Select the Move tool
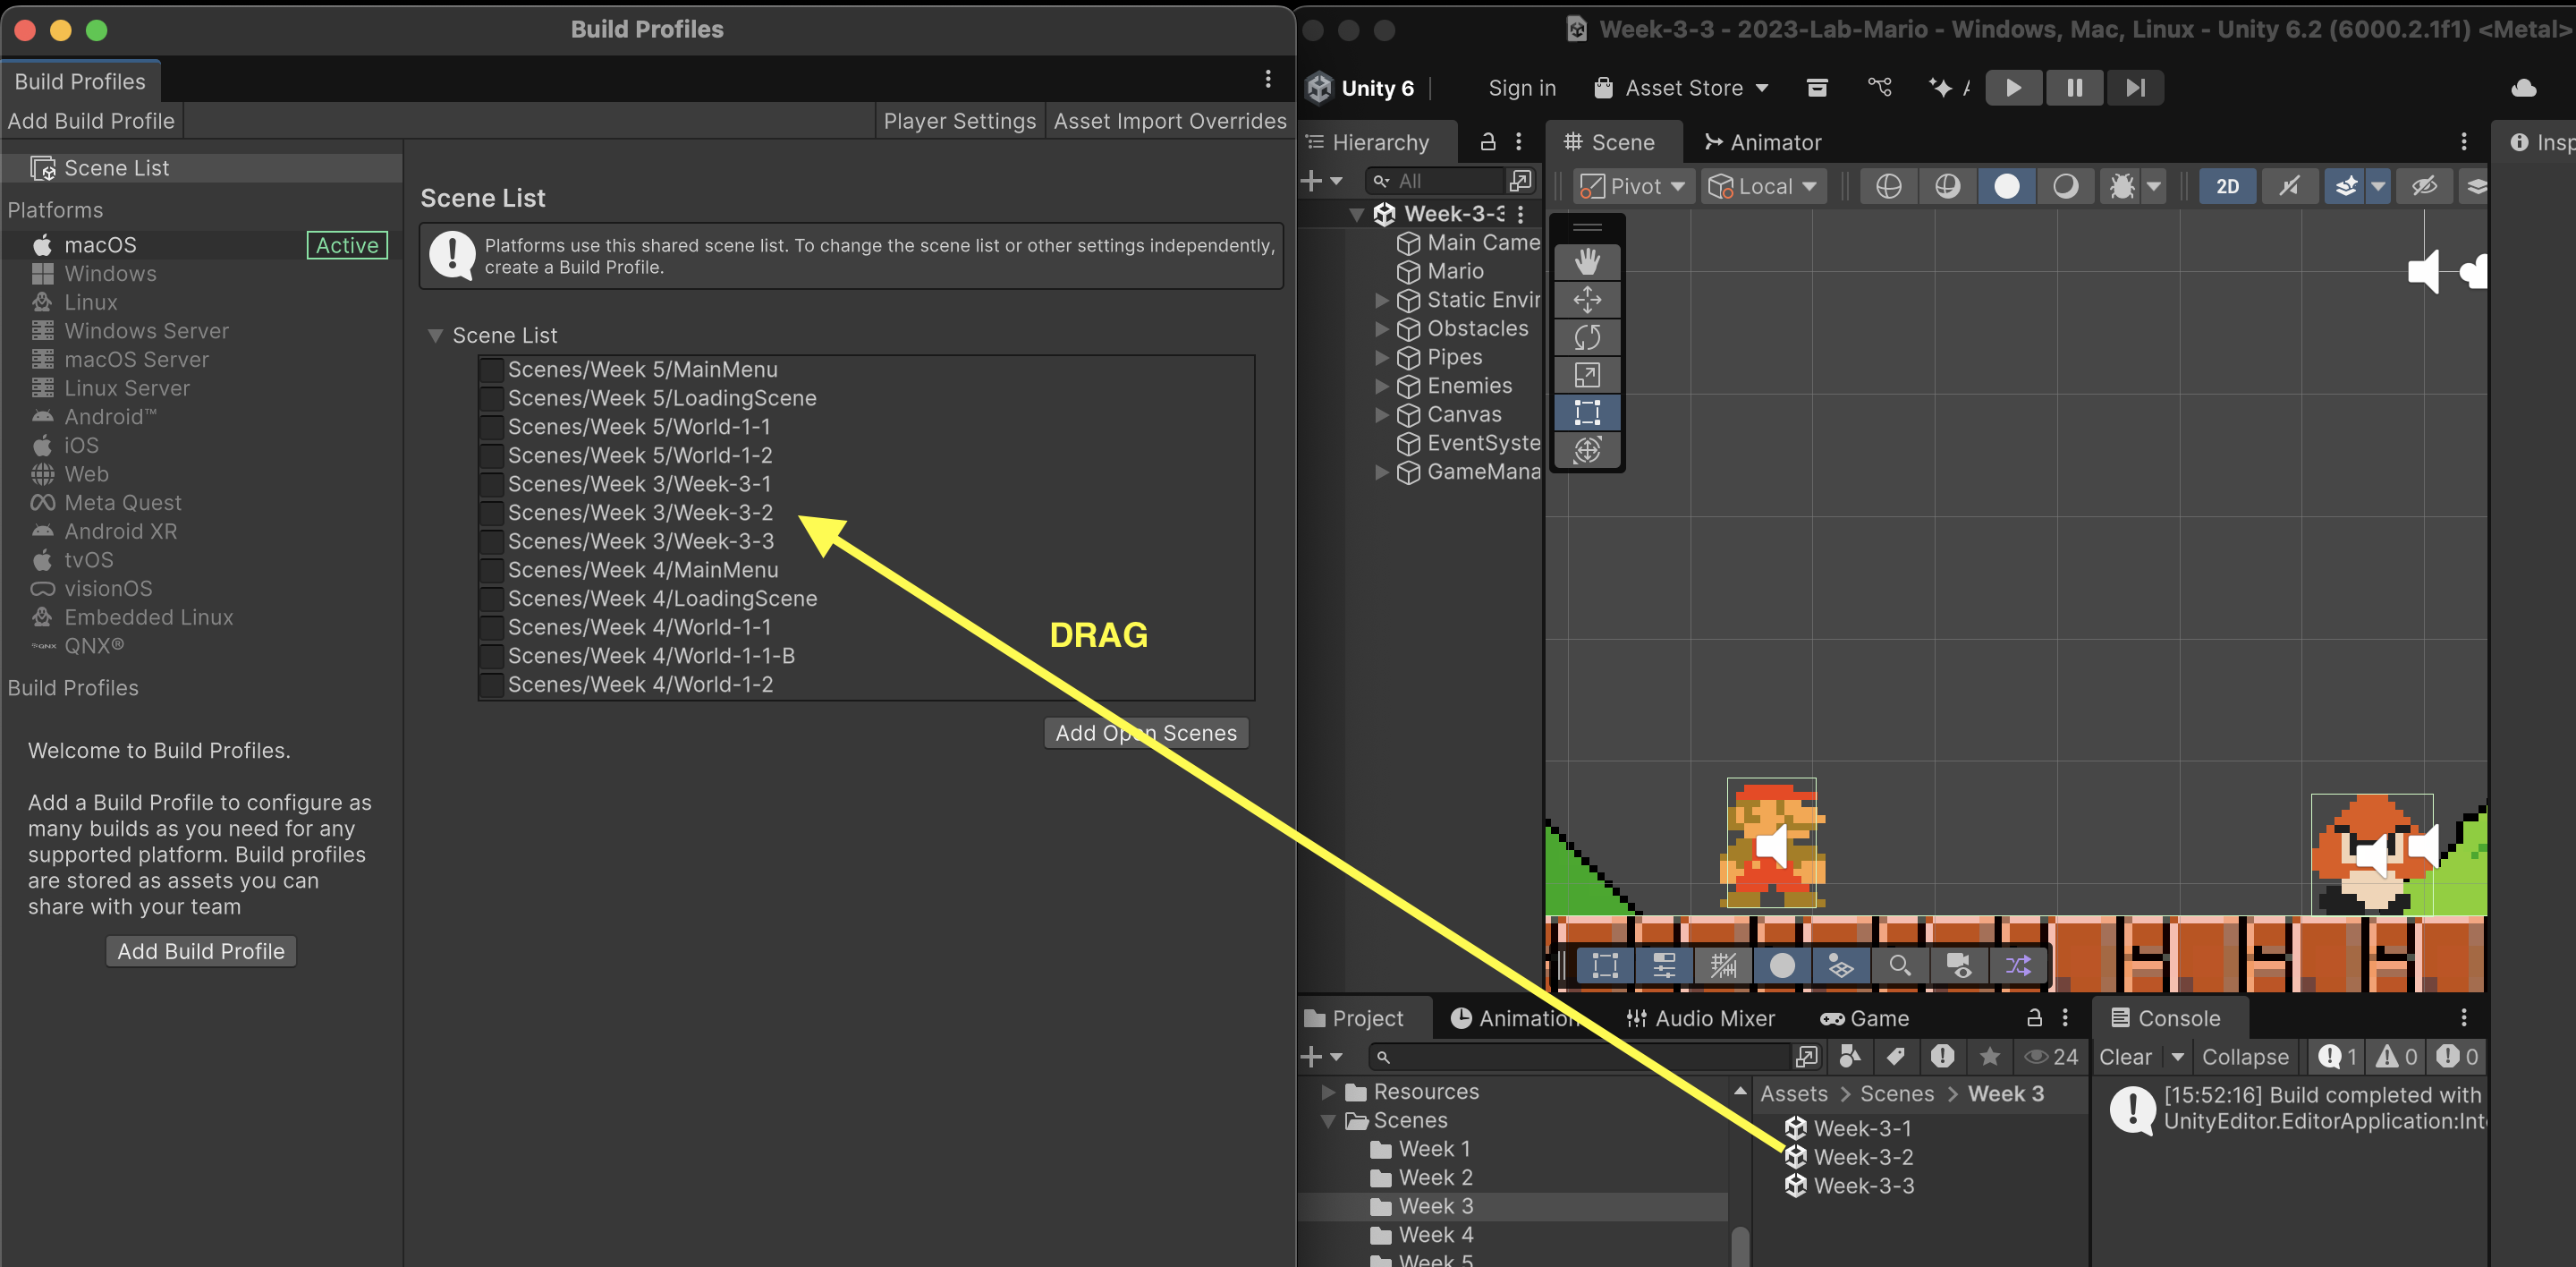 [1587, 300]
